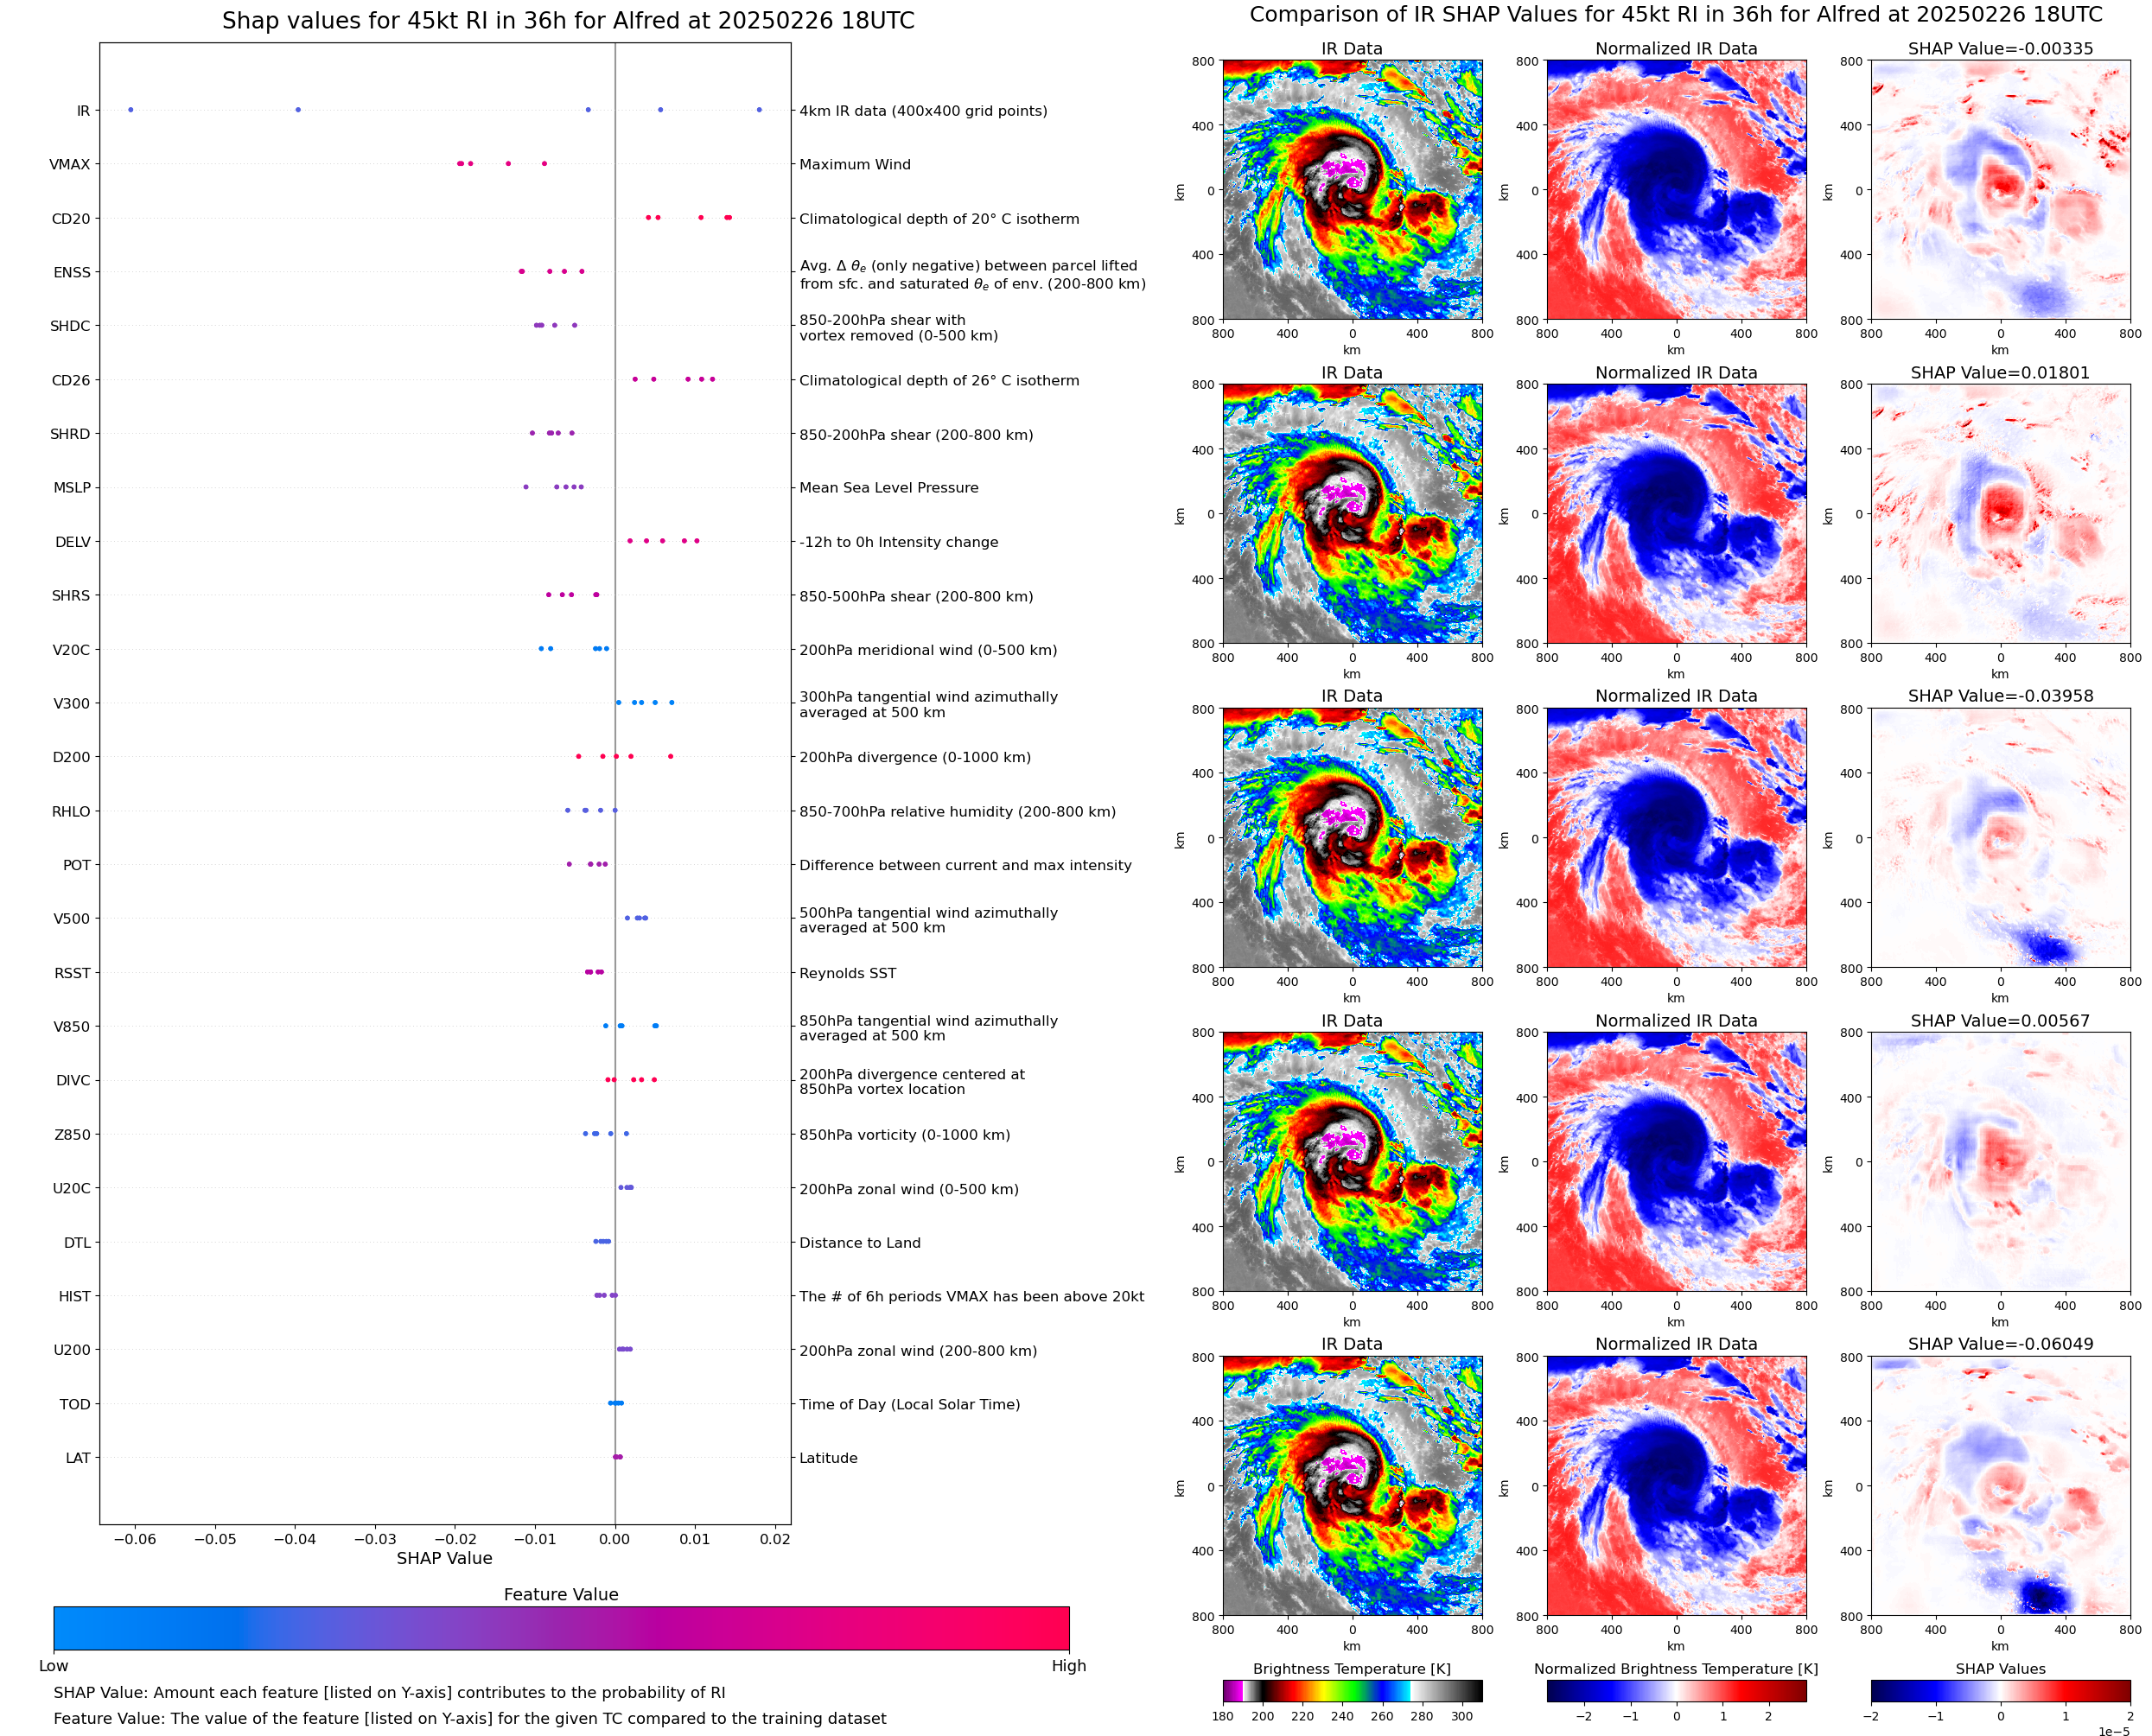The width and height of the screenshot is (2152, 1736).
Task: Click the rightmost IR dot near 0.02
Action: click(759, 110)
